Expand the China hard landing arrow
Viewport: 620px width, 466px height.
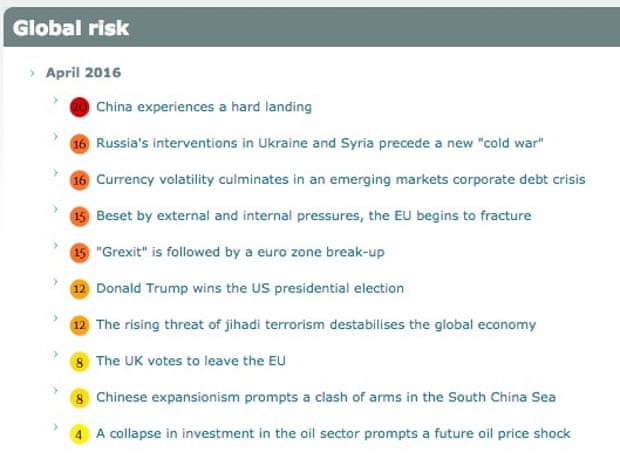(57, 100)
